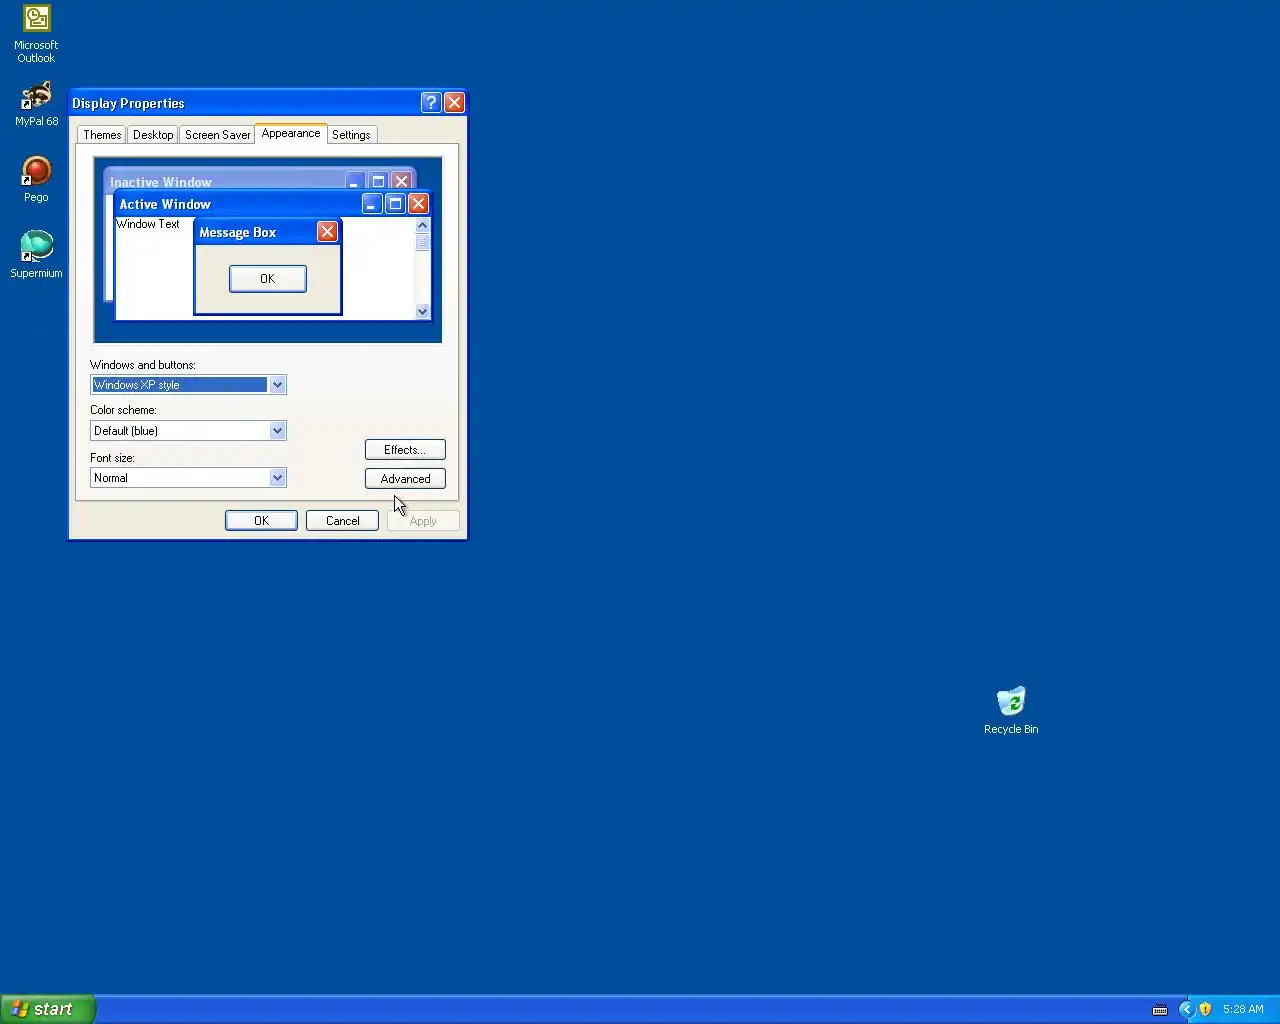This screenshot has height=1024, width=1280.
Task: Select the Appearance tab
Action: point(291,133)
